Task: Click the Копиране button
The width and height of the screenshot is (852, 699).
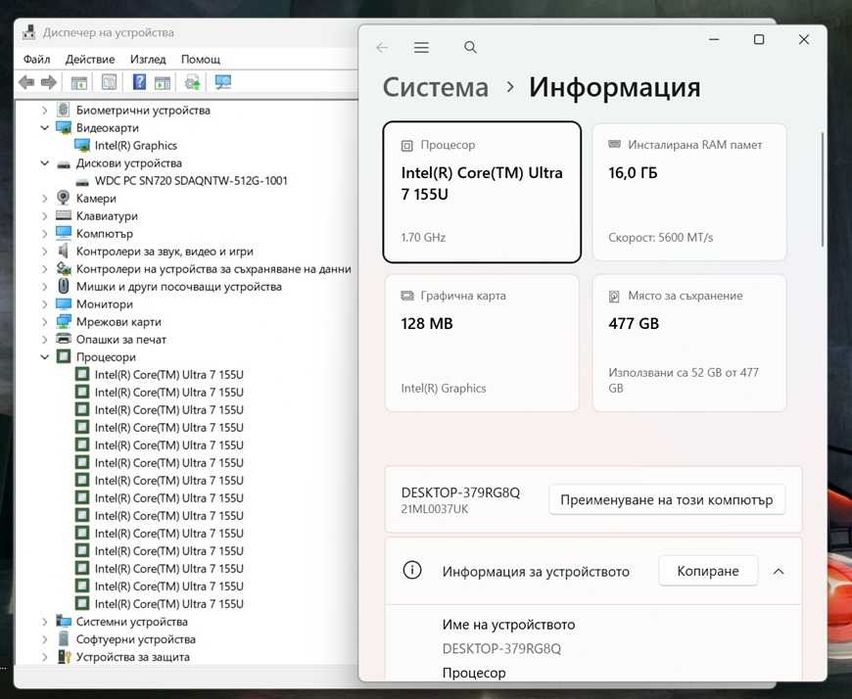Action: [x=708, y=571]
